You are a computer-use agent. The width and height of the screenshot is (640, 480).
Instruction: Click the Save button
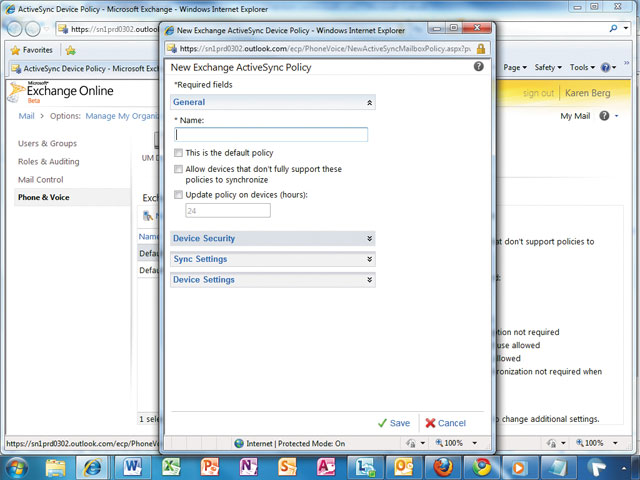(393, 423)
